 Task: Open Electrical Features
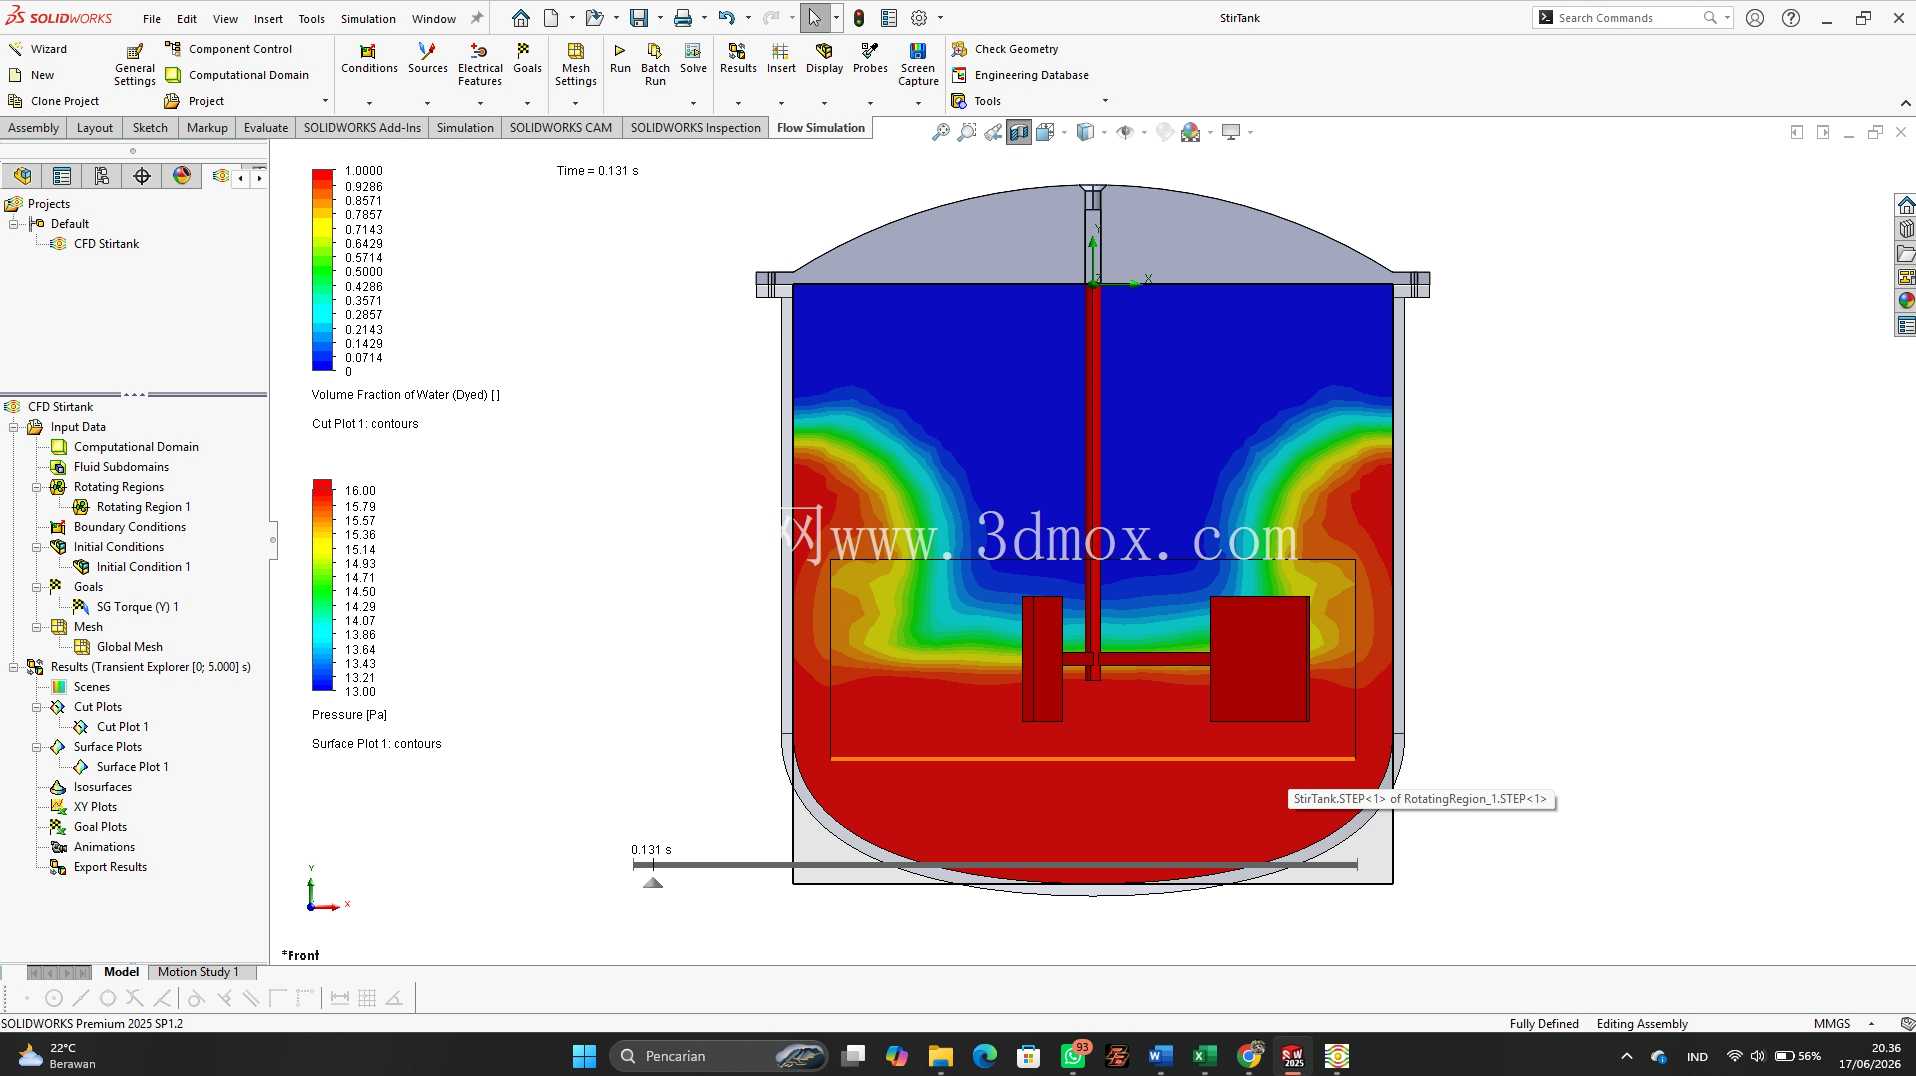pyautogui.click(x=480, y=65)
